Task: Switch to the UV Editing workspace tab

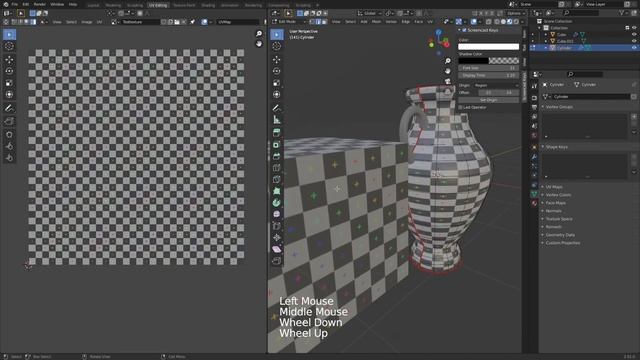Action: [158, 5]
